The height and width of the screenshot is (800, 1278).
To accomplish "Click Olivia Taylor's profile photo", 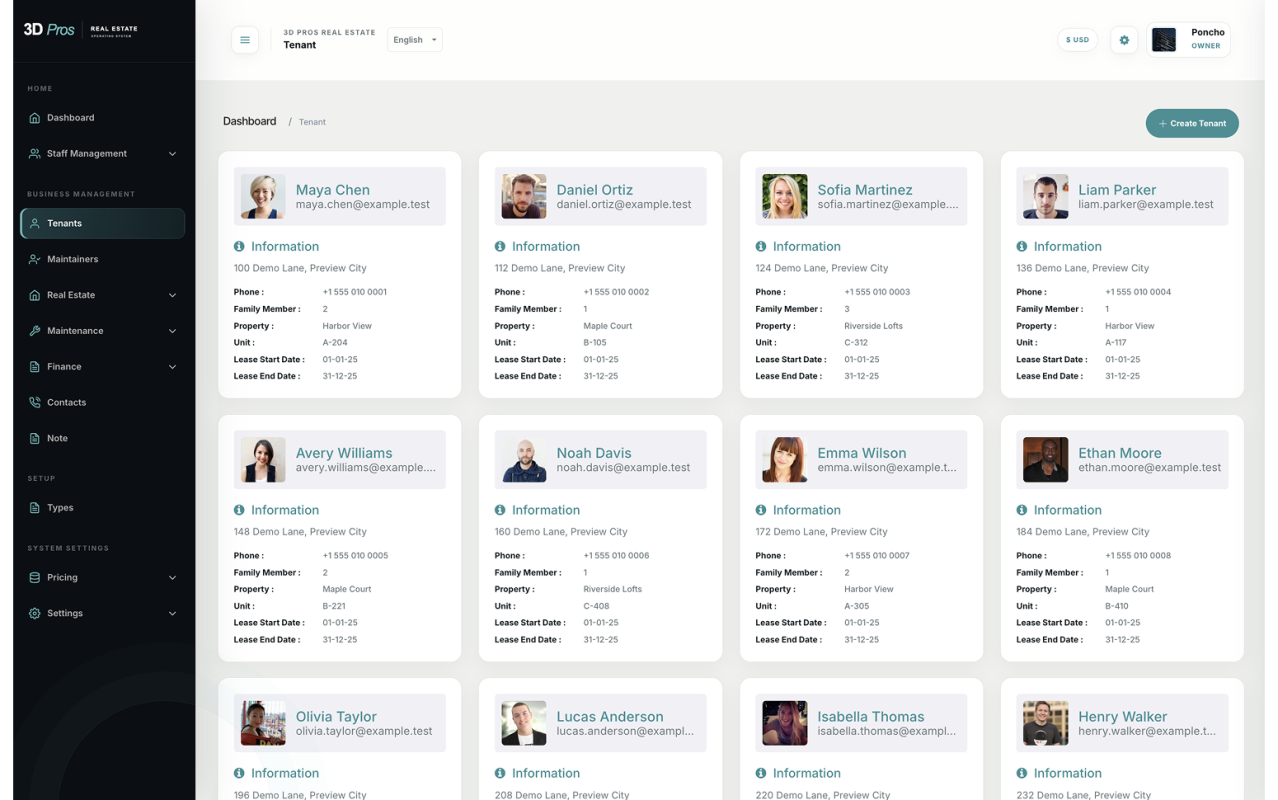I will (x=263, y=724).
